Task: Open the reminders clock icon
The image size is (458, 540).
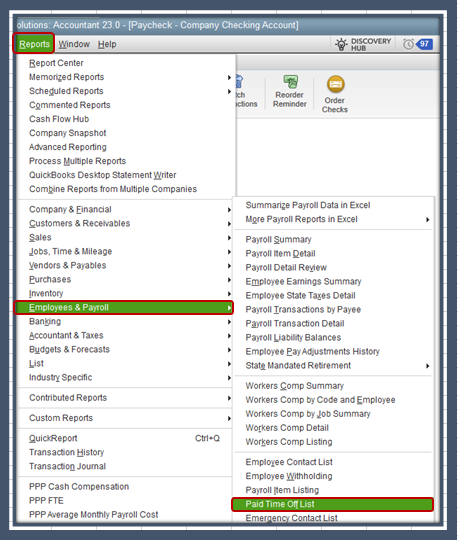Action: (408, 44)
